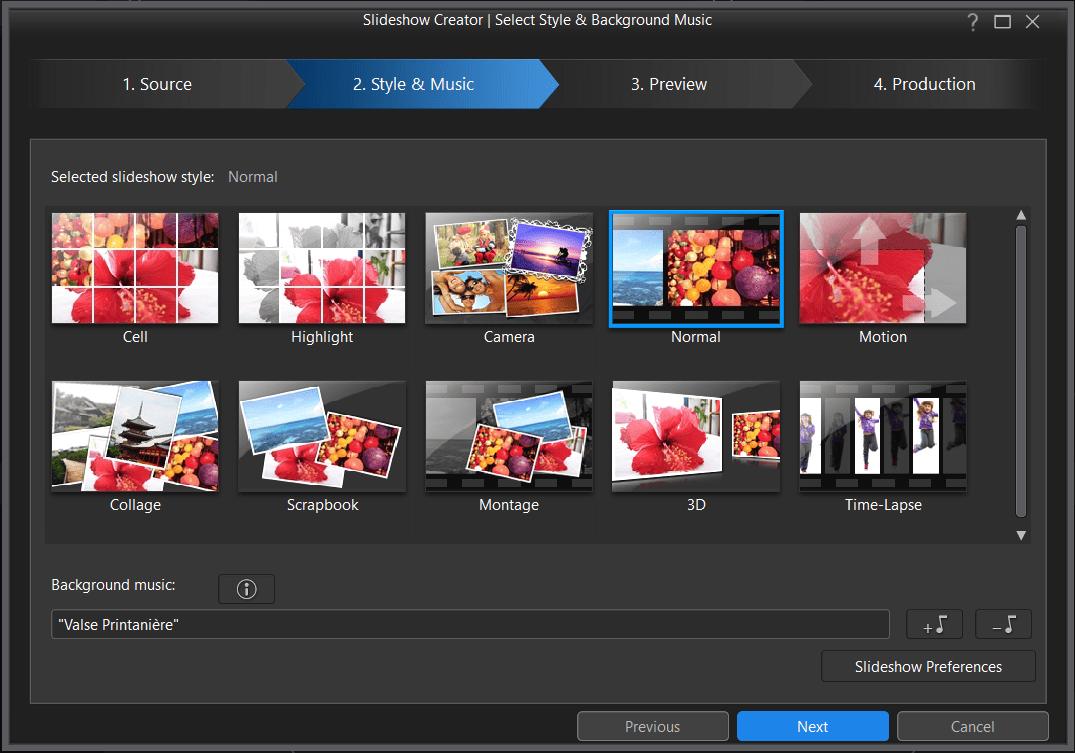Click the 2. Style & Music step
Screen dimensions: 1075x753
point(420,84)
